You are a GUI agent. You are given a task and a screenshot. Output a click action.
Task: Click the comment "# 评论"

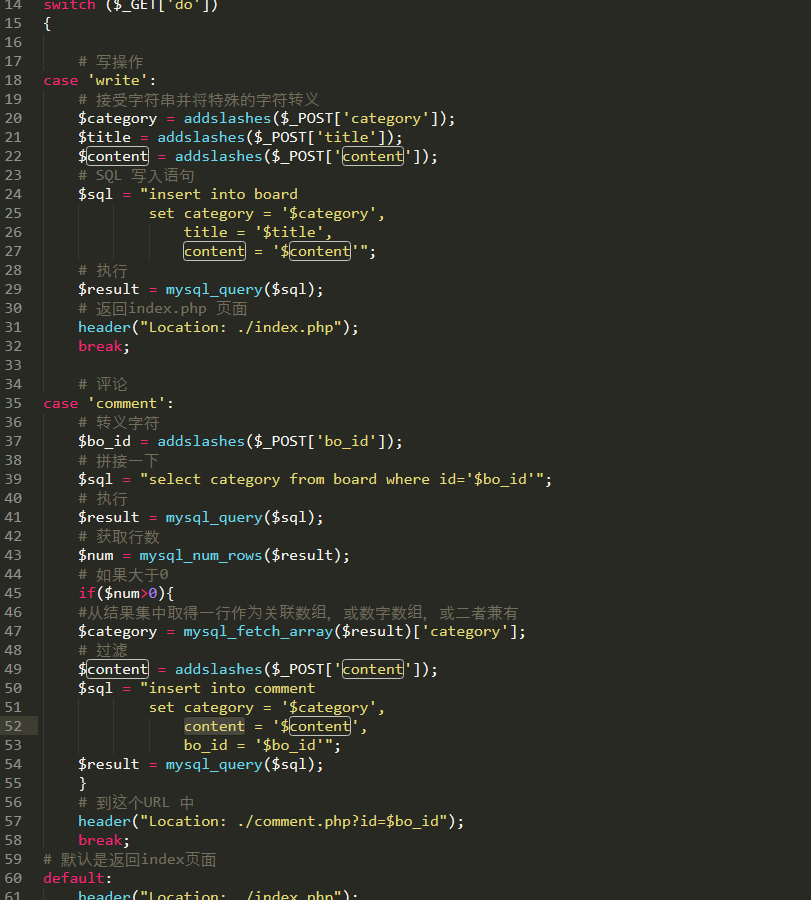(103, 384)
